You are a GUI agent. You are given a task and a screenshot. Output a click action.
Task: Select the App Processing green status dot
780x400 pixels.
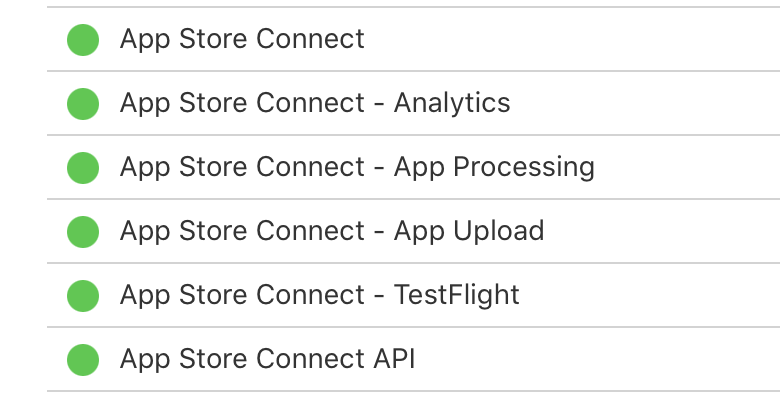pyautogui.click(x=83, y=168)
